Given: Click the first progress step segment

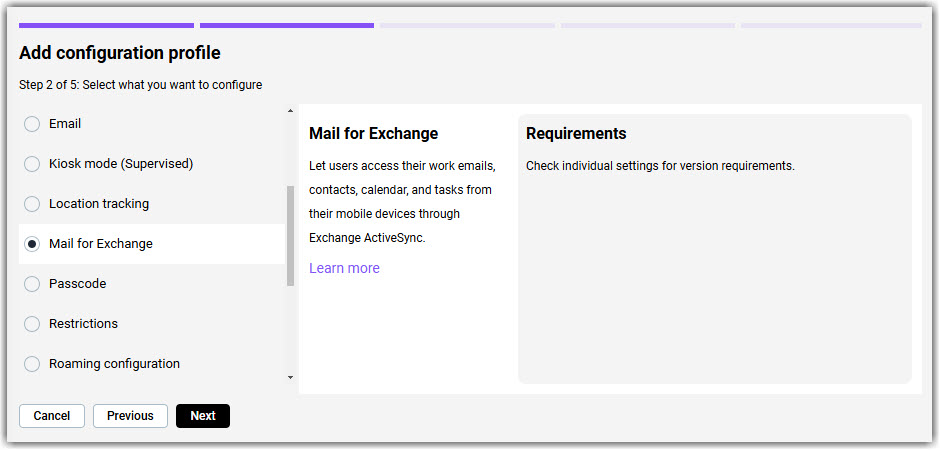Looking at the screenshot, I should [x=106, y=26].
